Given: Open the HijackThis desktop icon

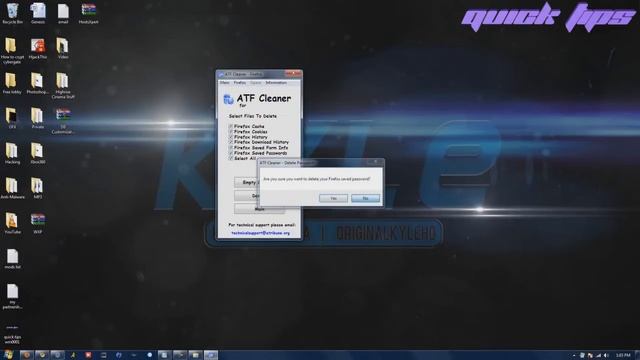Looking at the screenshot, I should [x=38, y=49].
